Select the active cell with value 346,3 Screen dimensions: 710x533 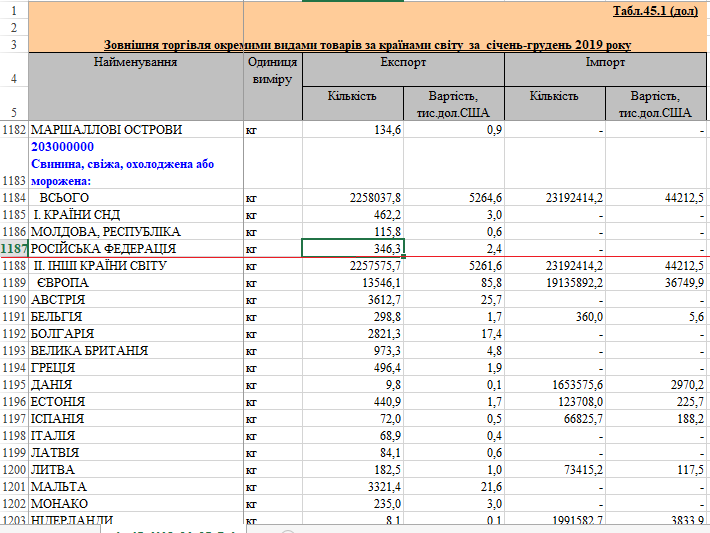[353, 248]
